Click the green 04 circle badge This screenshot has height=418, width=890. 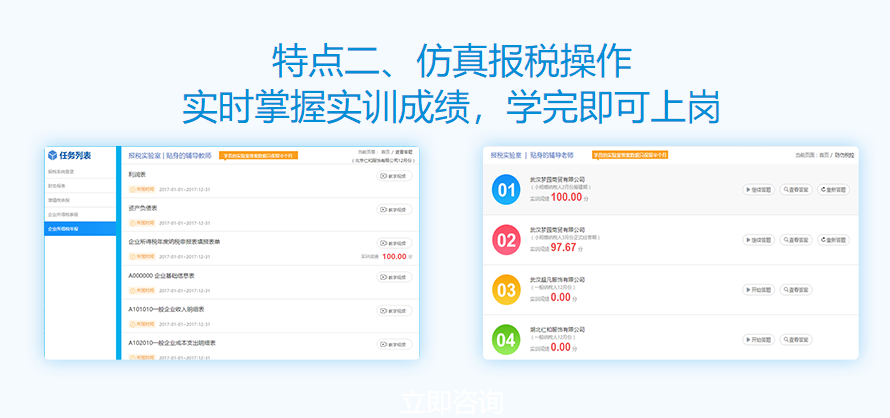tap(507, 339)
